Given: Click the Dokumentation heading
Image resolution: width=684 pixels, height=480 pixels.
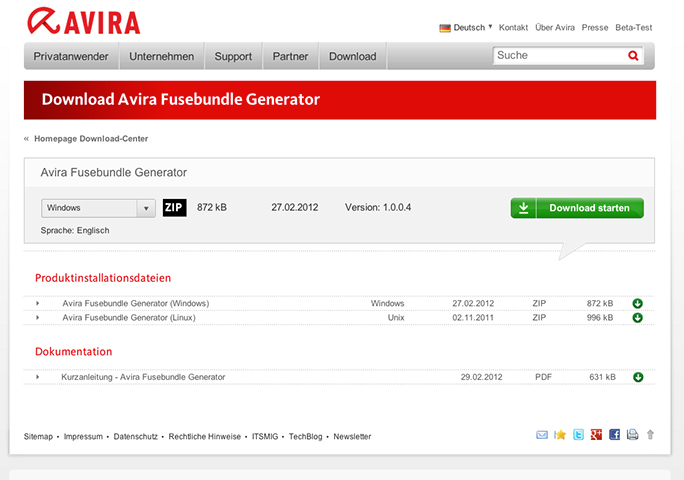Looking at the screenshot, I should [73, 352].
